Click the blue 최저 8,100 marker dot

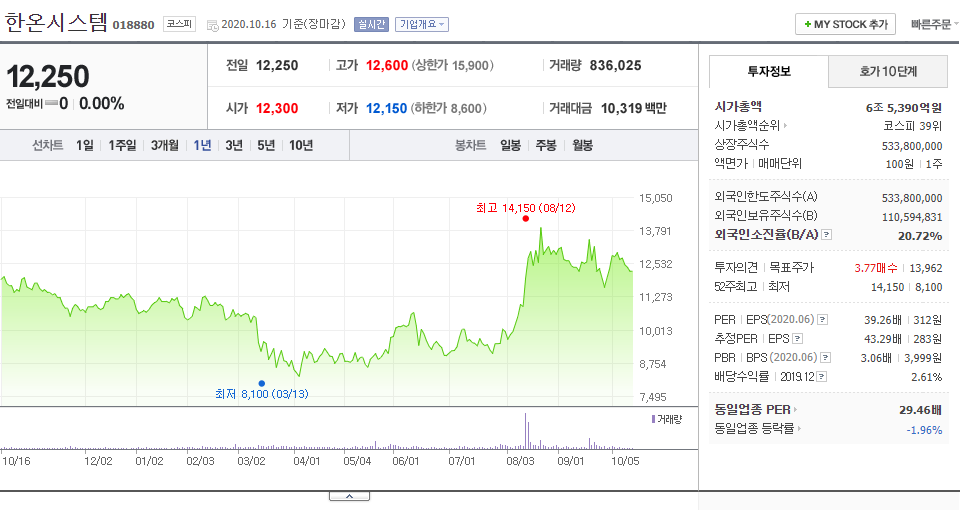point(262,383)
